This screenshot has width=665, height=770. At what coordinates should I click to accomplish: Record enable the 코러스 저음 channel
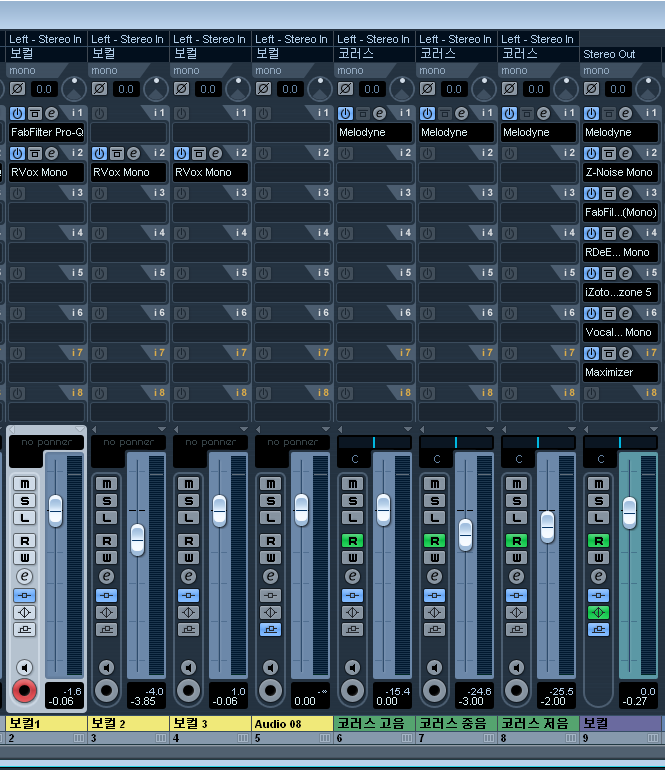click(516, 690)
